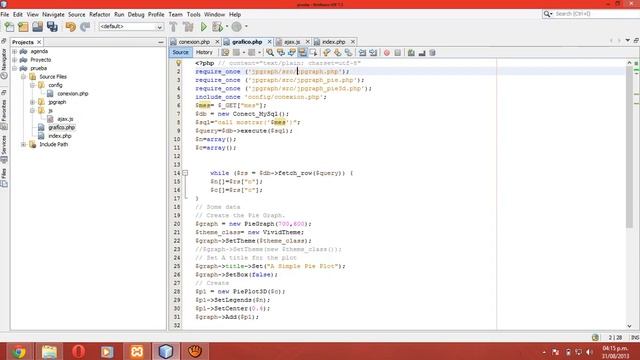Viewport: 640px width, 360px height.
Task: Click the Uncomment icon in editor toolbar
Action: (422, 53)
